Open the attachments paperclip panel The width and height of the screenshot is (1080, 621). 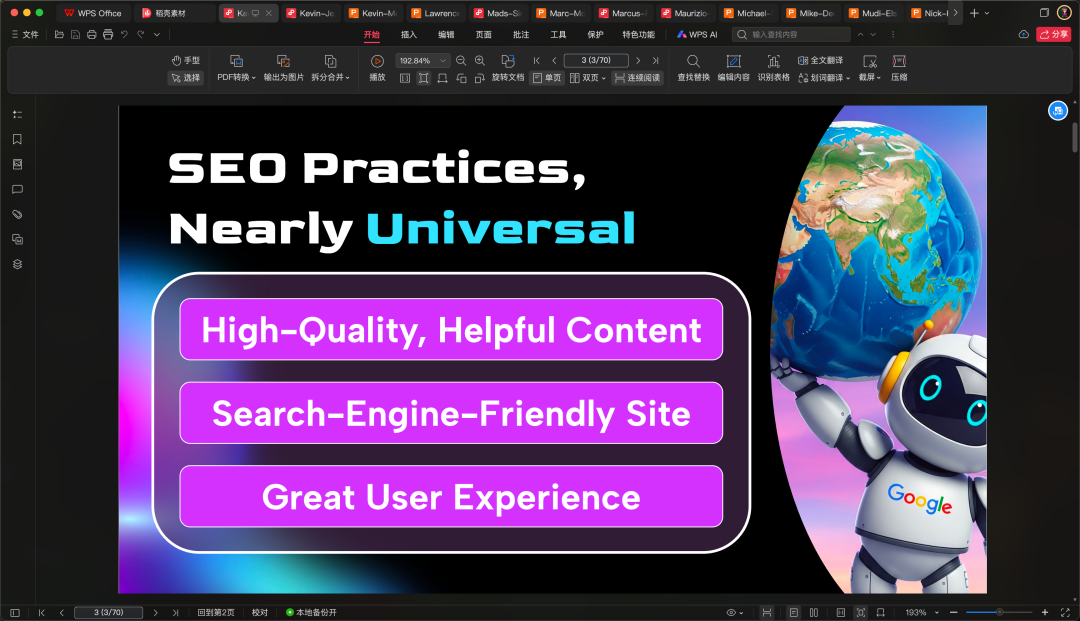(x=17, y=214)
